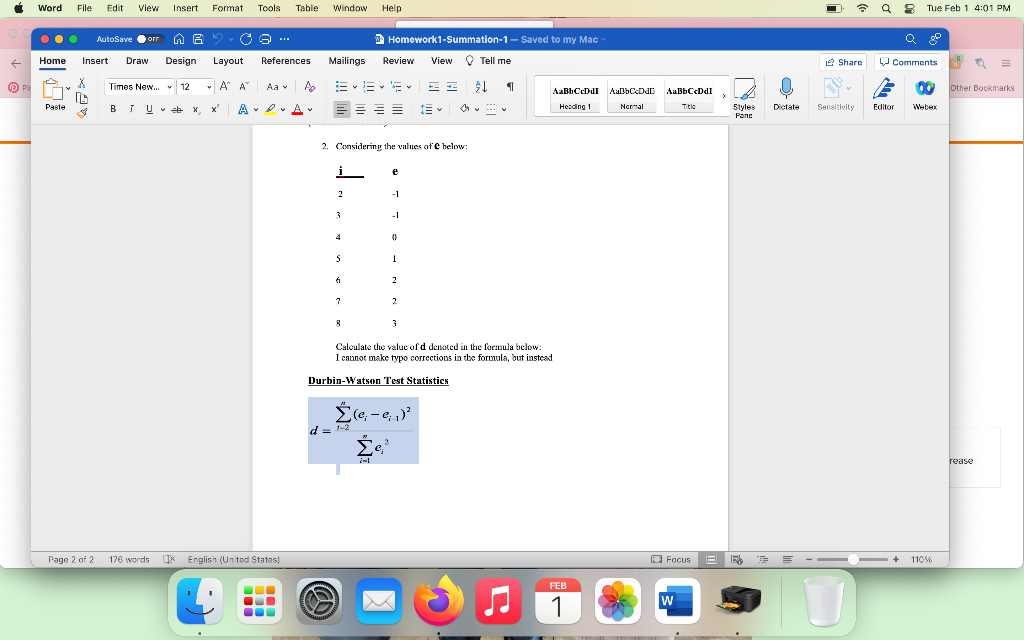Launch the Webex add-in
1024x640 pixels.
tap(924, 95)
